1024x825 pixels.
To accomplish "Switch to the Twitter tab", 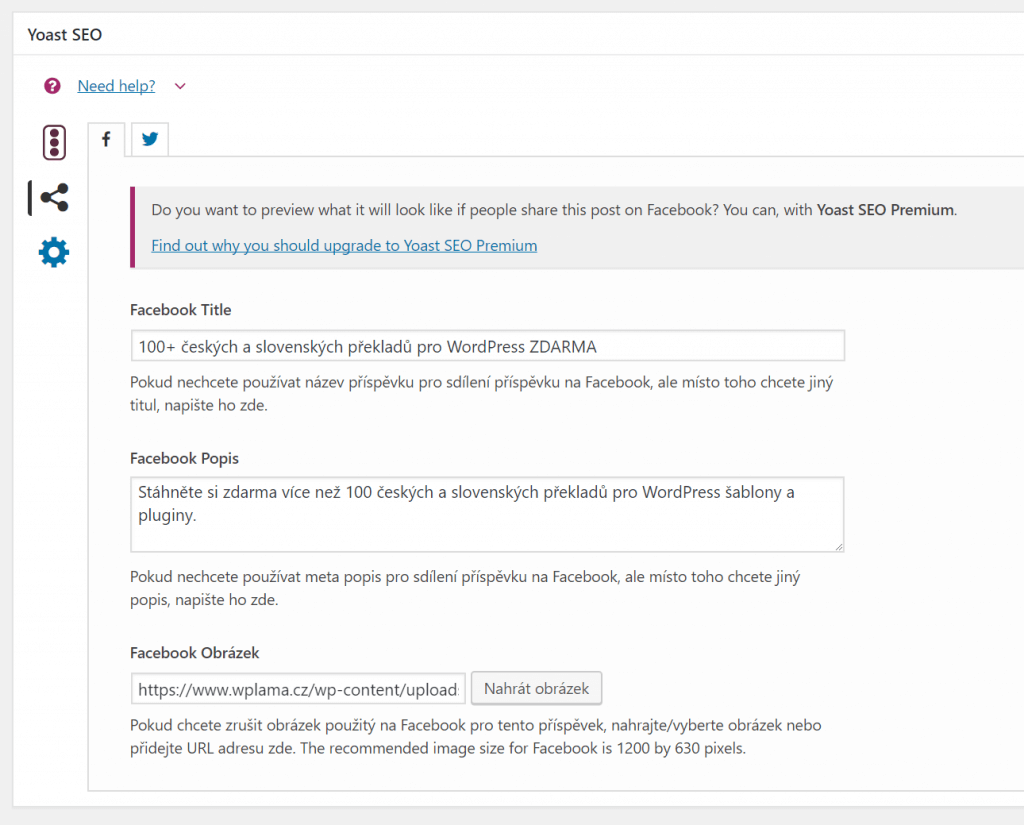I will click(150, 139).
